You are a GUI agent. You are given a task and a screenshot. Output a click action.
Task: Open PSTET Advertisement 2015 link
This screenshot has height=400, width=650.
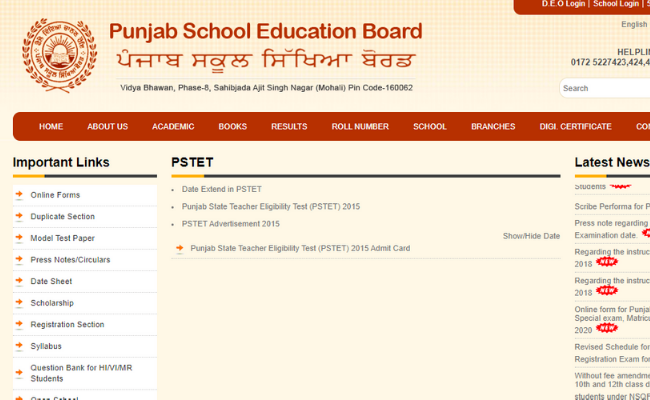tap(231, 223)
